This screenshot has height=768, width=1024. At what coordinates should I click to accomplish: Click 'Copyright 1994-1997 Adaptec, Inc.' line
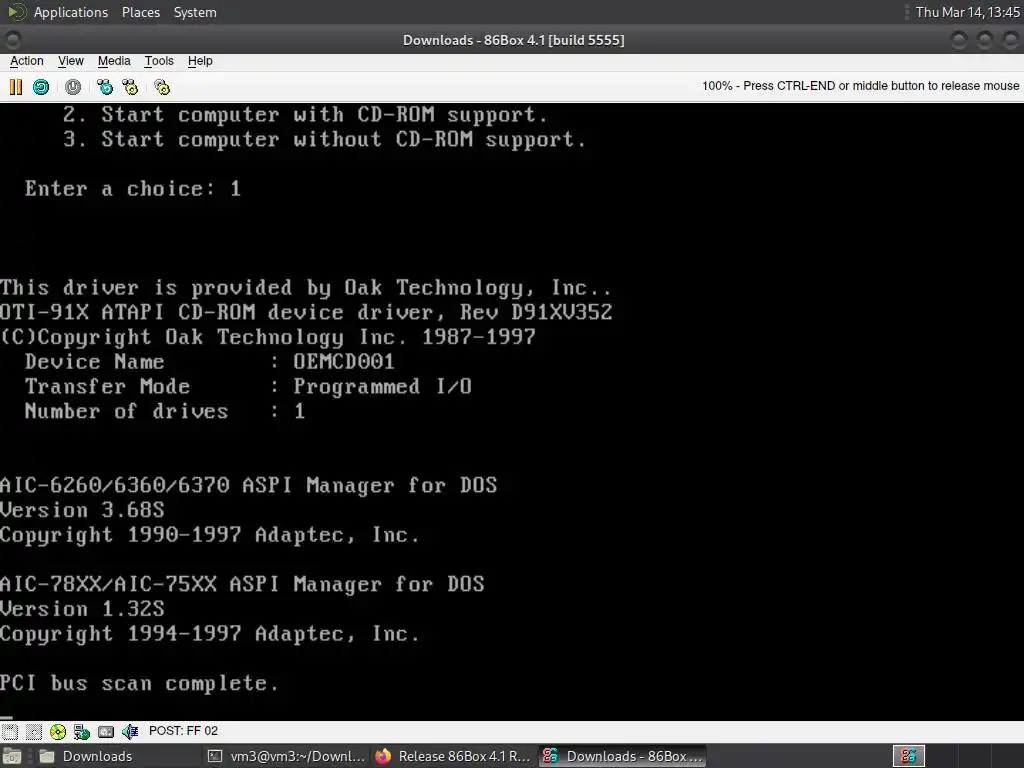coord(210,633)
